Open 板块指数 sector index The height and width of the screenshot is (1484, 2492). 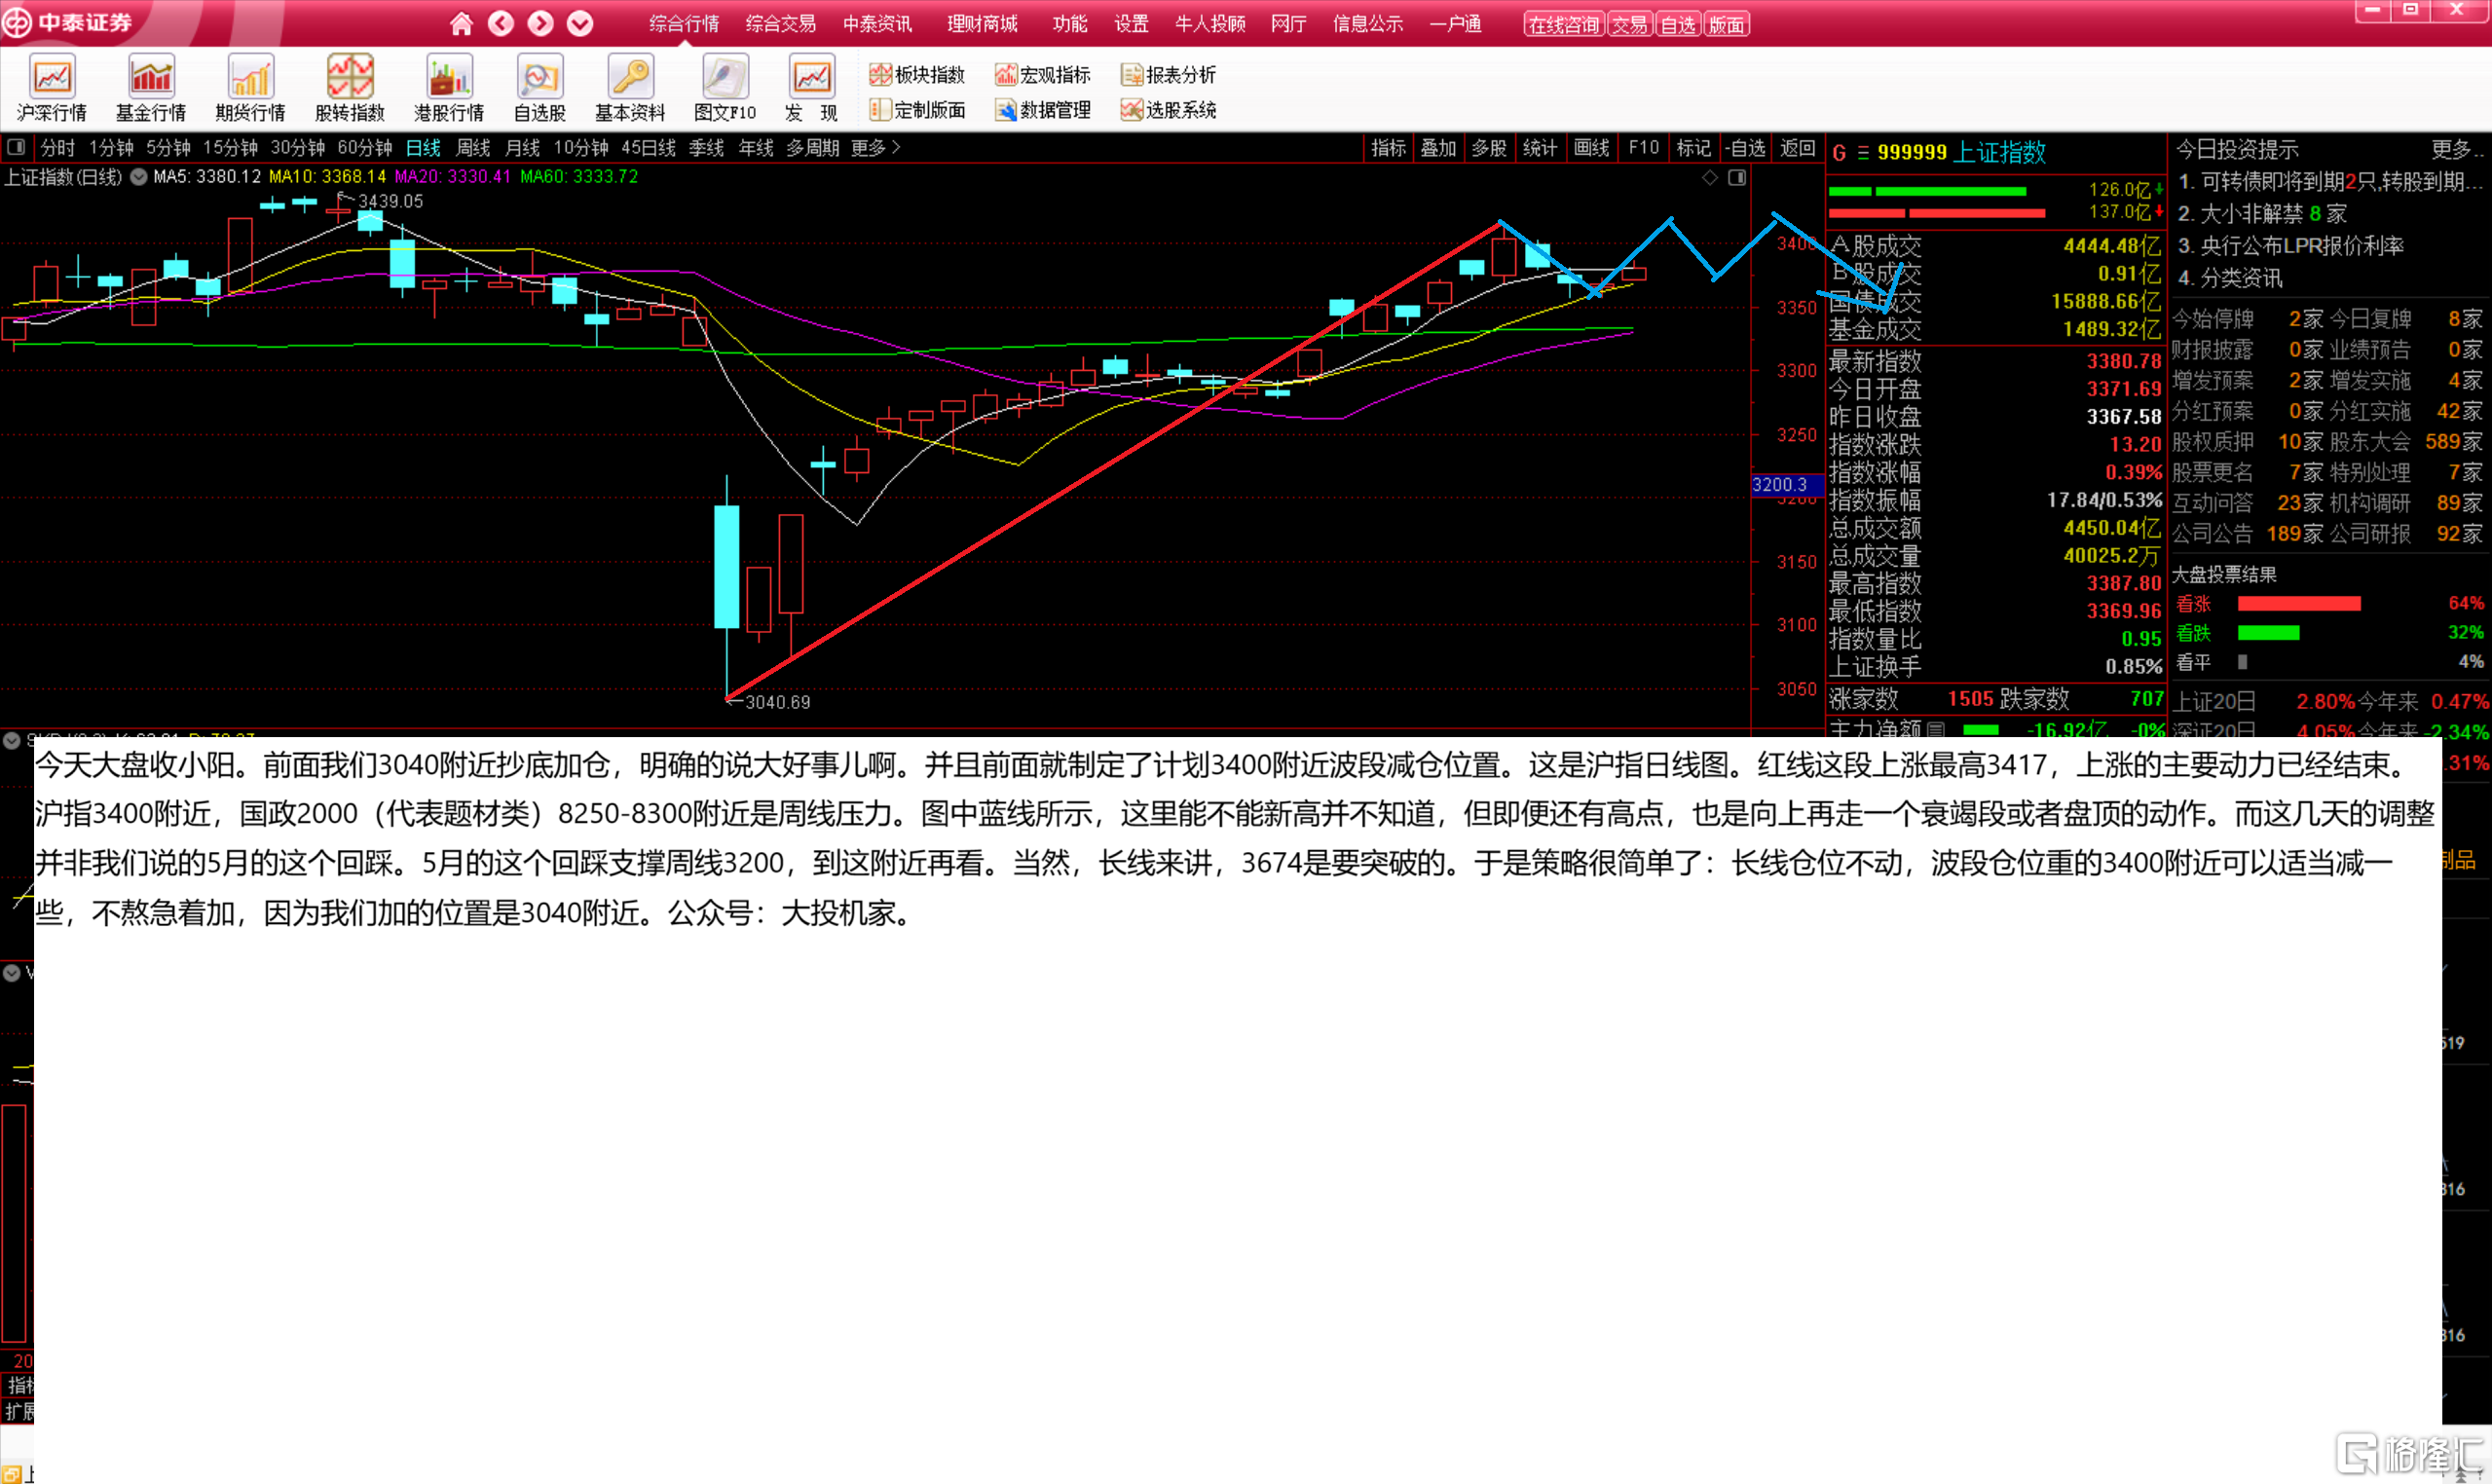[917, 75]
